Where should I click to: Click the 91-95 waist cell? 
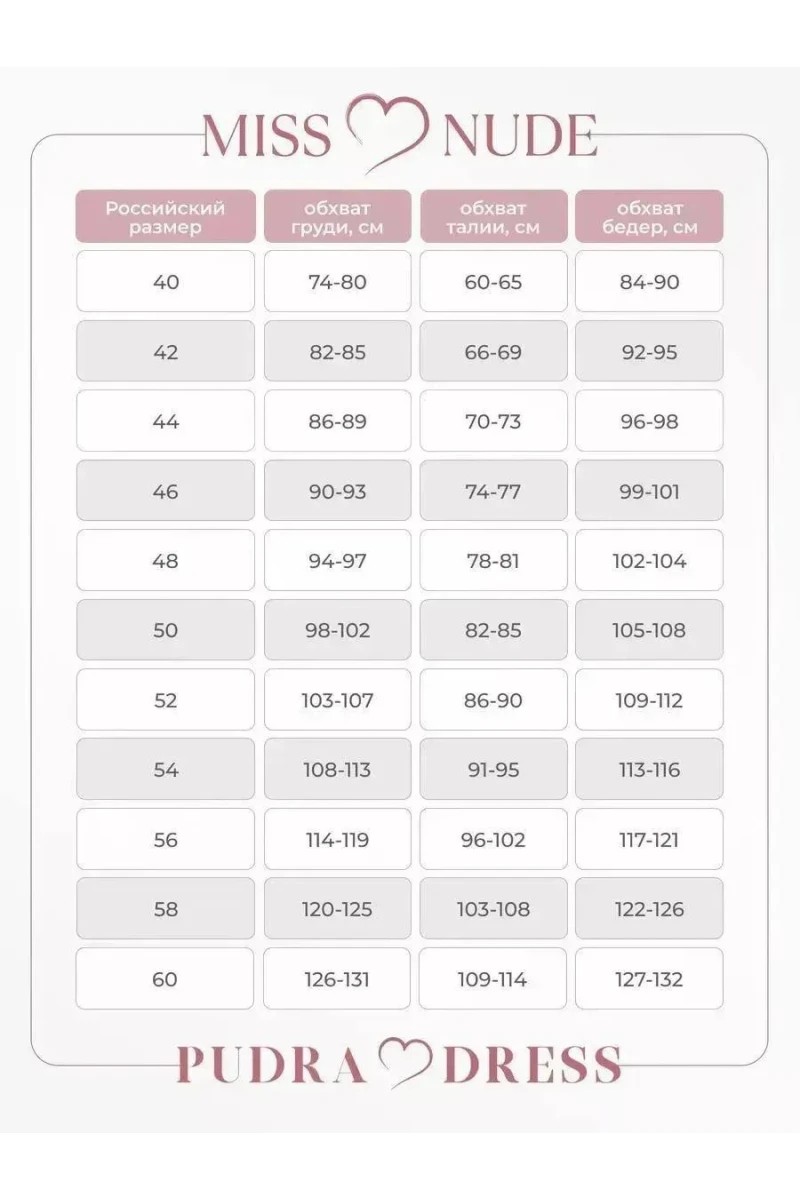[x=493, y=770]
